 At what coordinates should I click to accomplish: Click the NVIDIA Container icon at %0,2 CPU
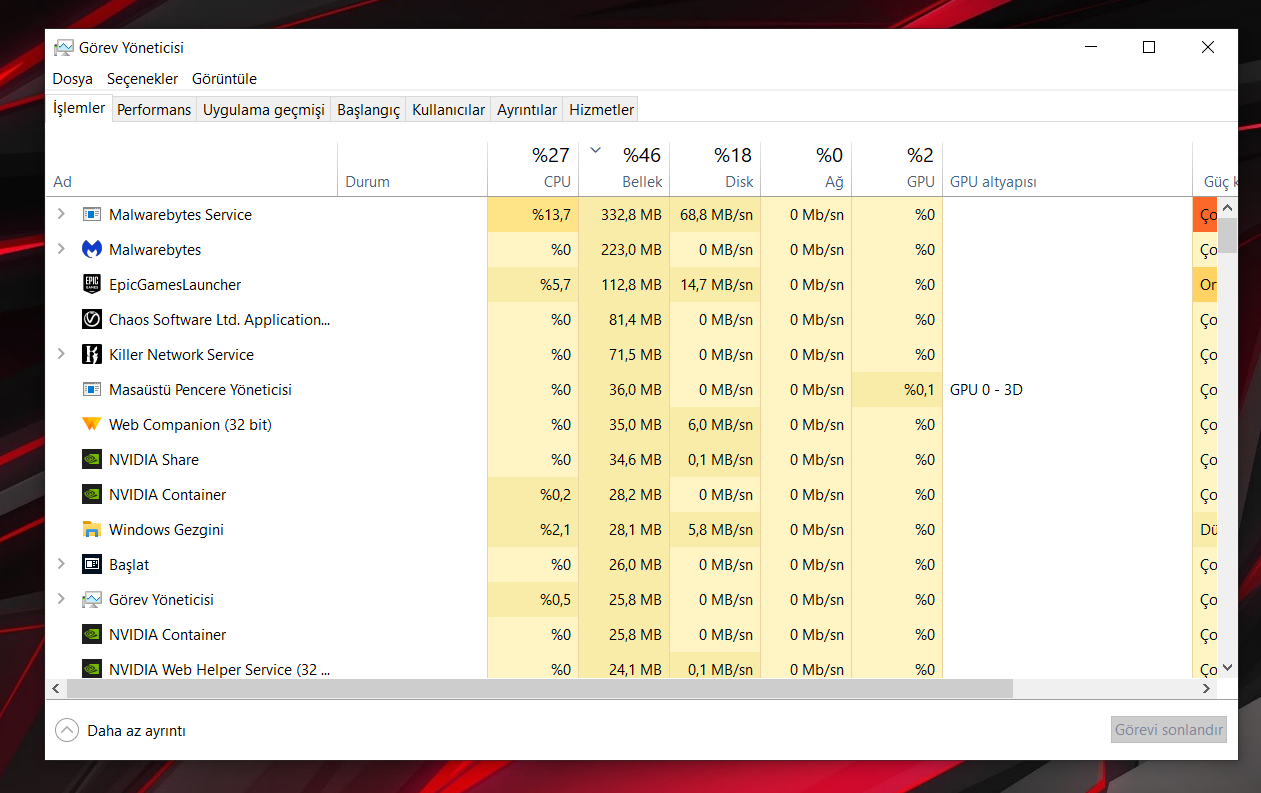click(92, 495)
